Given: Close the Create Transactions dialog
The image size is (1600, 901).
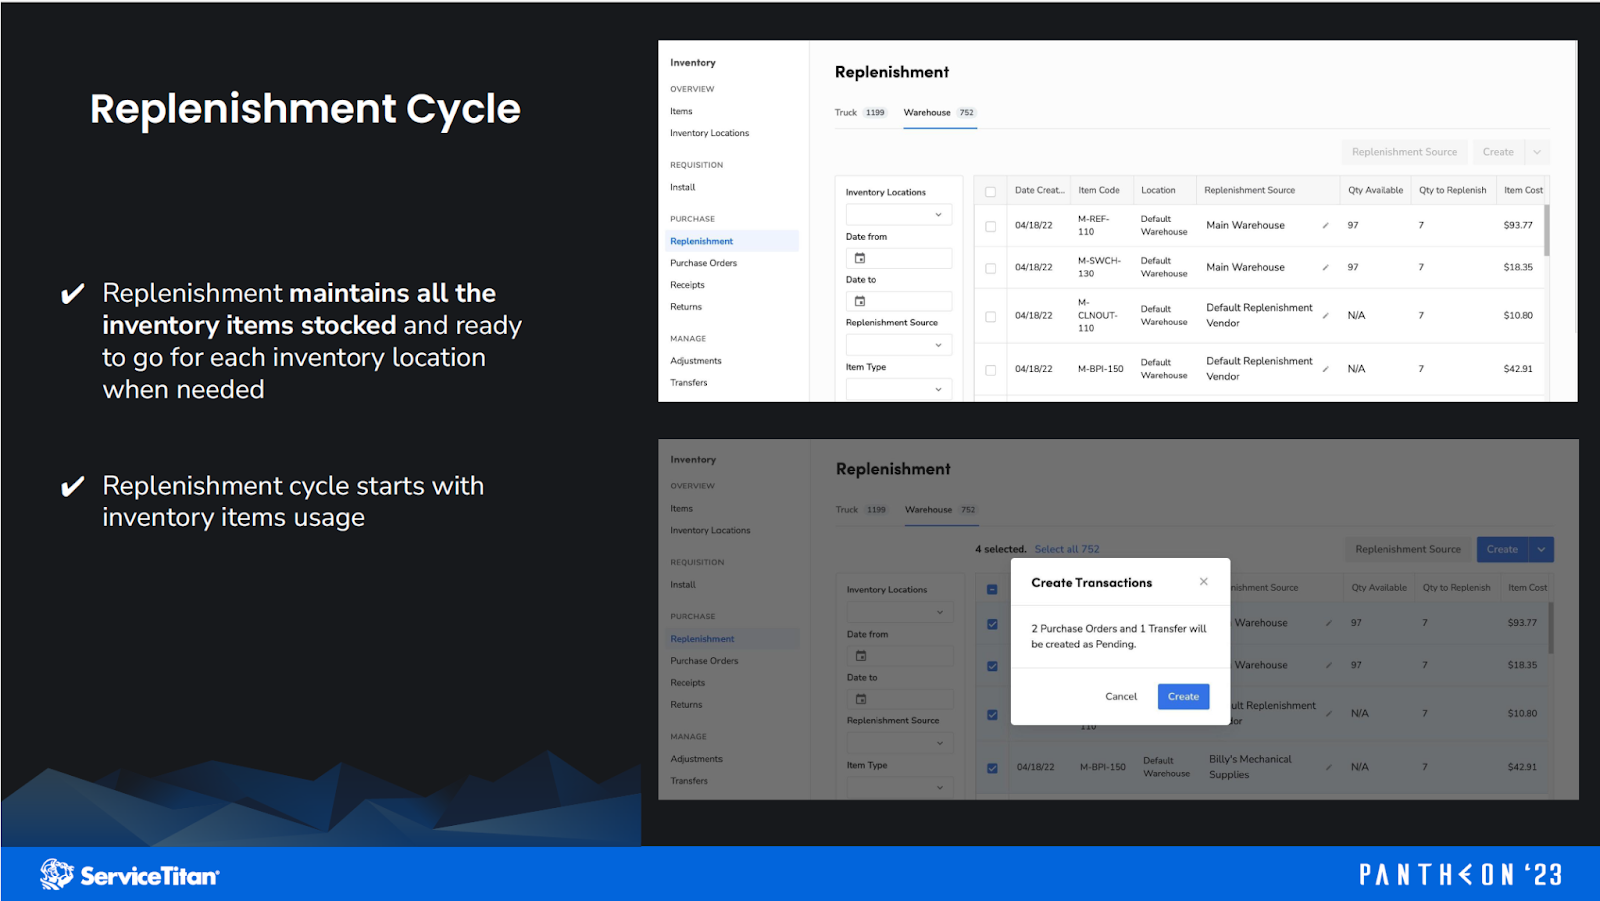Looking at the screenshot, I should pos(1203,581).
